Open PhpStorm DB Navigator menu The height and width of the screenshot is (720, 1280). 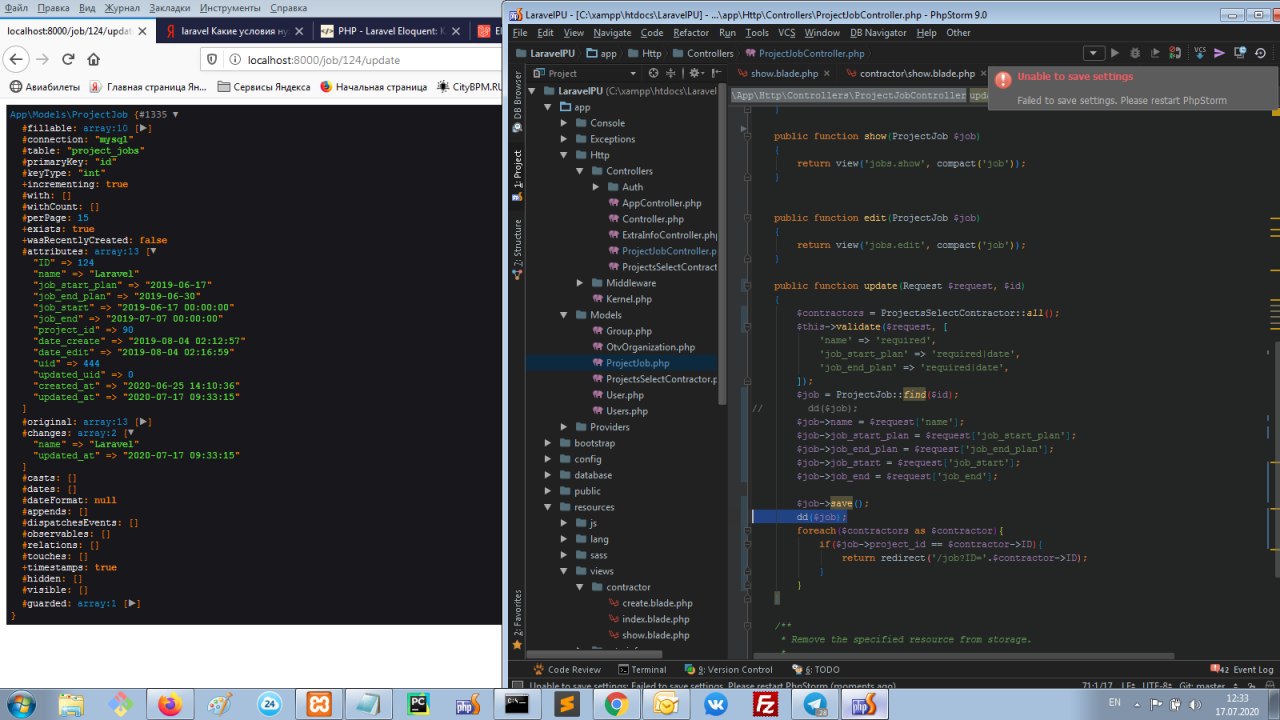(x=878, y=32)
